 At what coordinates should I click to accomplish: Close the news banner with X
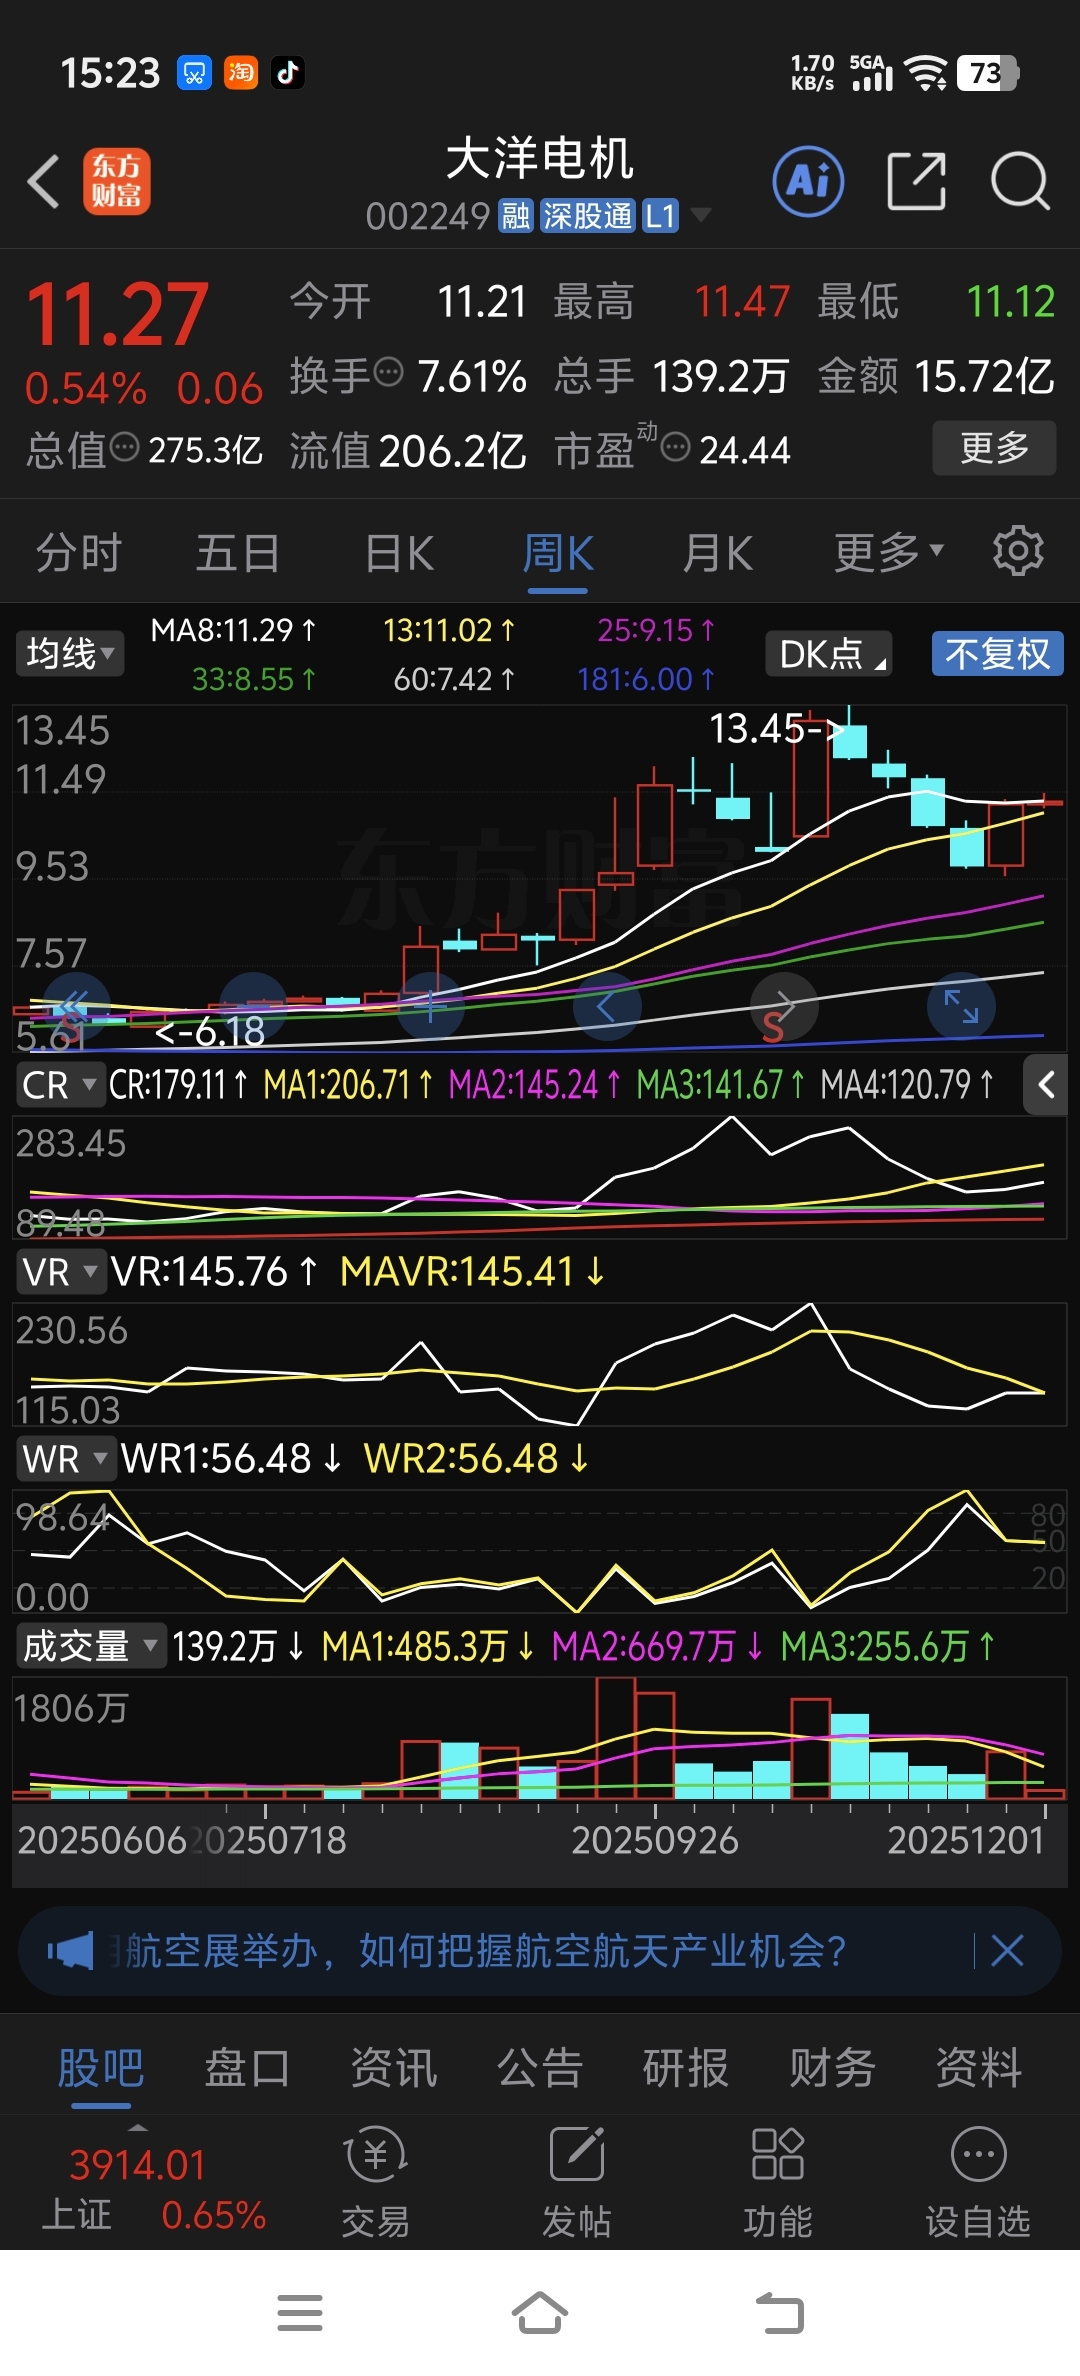pyautogui.click(x=1007, y=1951)
